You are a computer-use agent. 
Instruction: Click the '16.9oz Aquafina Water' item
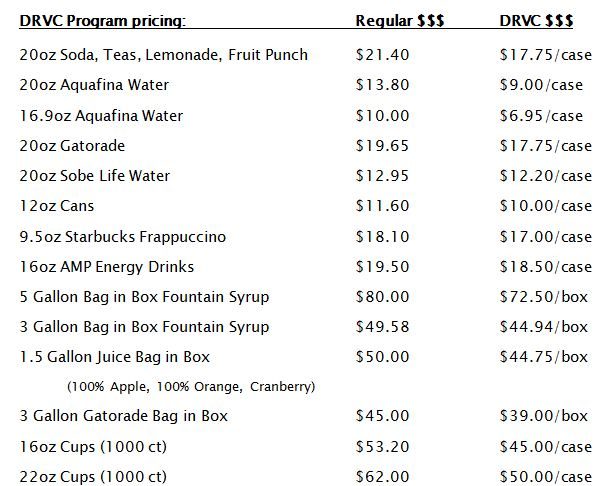(x=101, y=116)
